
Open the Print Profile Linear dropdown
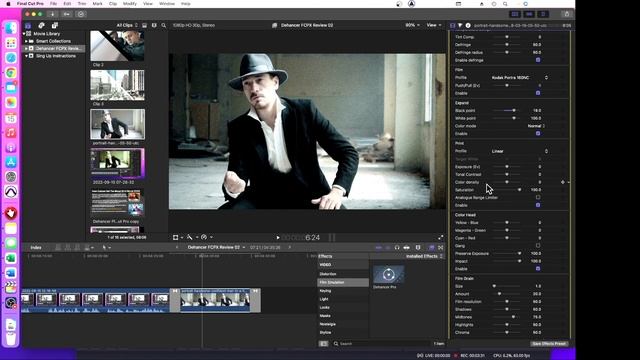click(519, 151)
